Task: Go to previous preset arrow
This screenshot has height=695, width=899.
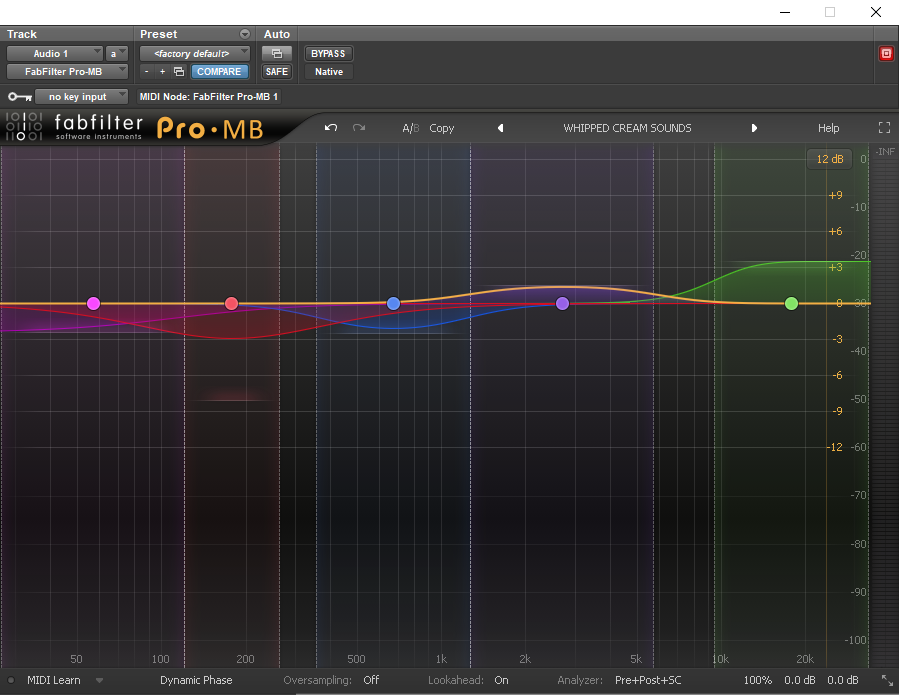Action: 501,128
